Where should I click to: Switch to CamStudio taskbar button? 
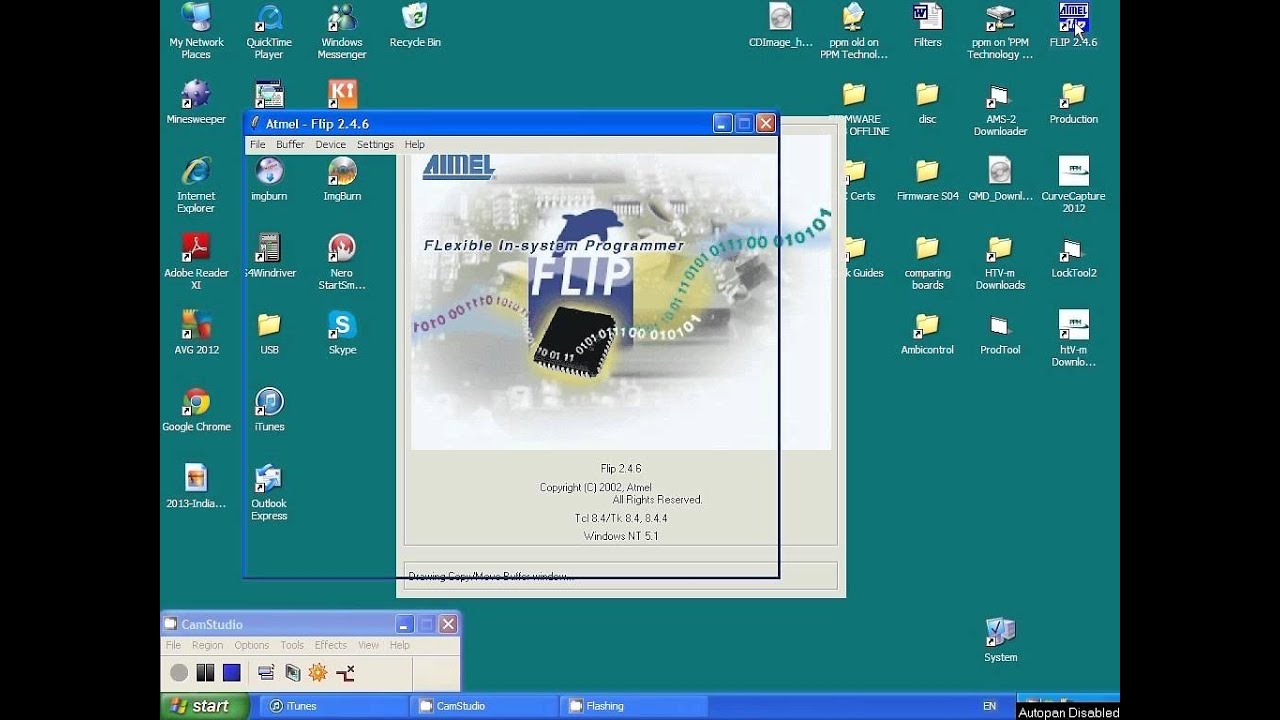[483, 706]
